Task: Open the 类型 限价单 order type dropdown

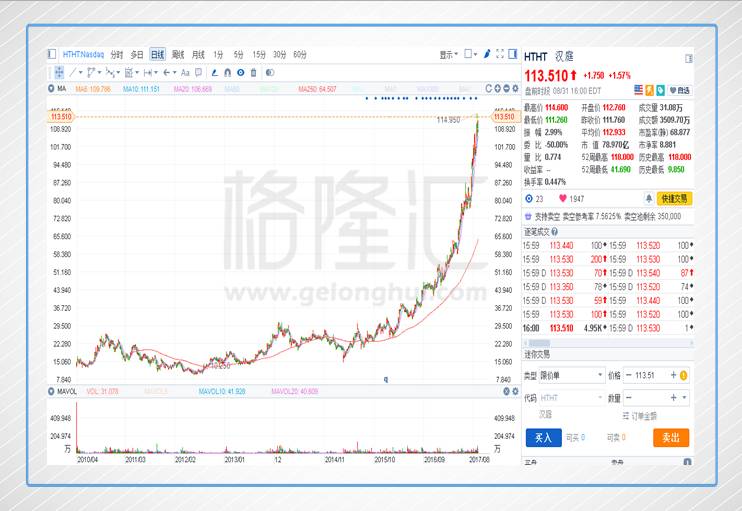Action: 572,375
